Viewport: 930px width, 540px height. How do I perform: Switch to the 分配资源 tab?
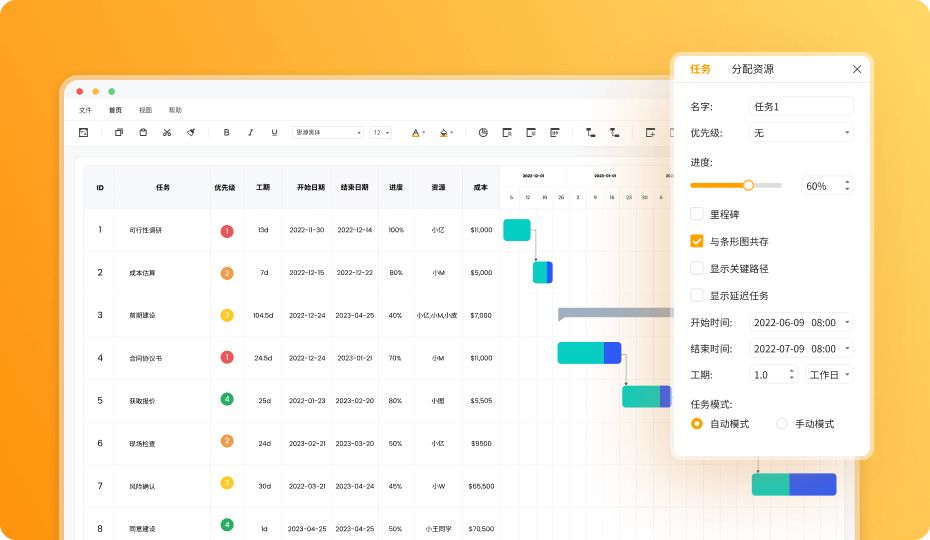tap(753, 69)
